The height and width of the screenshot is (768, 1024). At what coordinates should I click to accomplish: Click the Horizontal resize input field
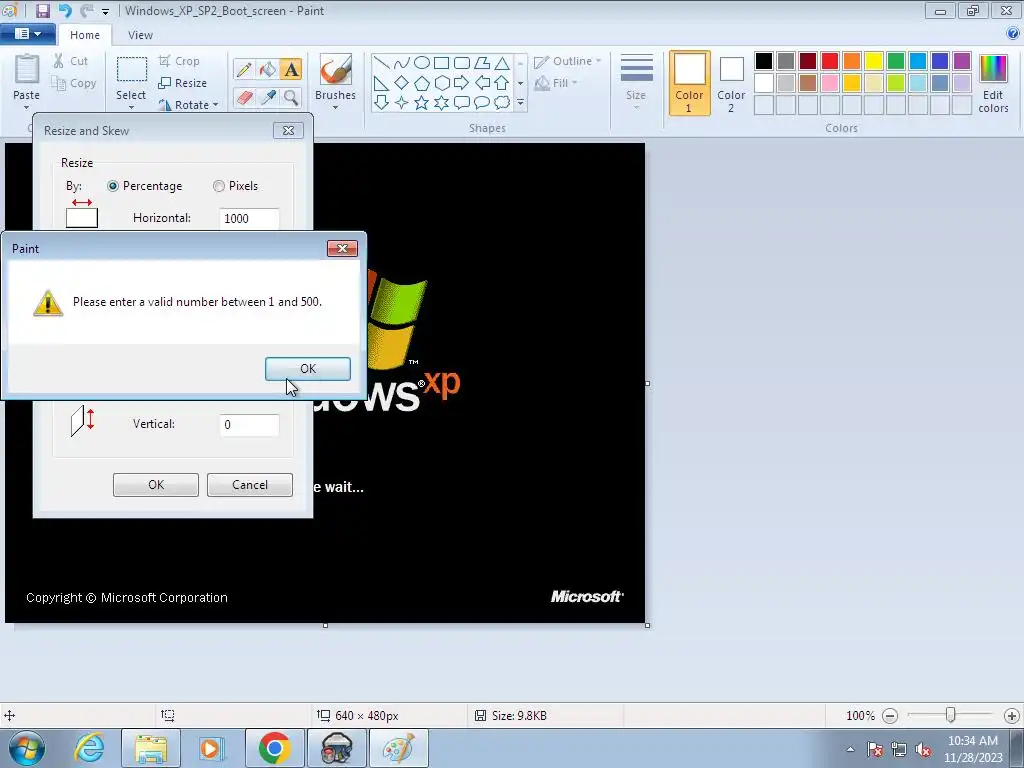249,218
